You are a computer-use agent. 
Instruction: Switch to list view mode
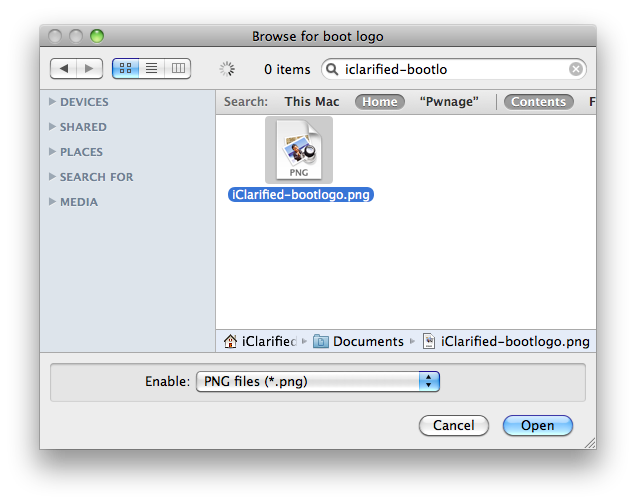(152, 69)
